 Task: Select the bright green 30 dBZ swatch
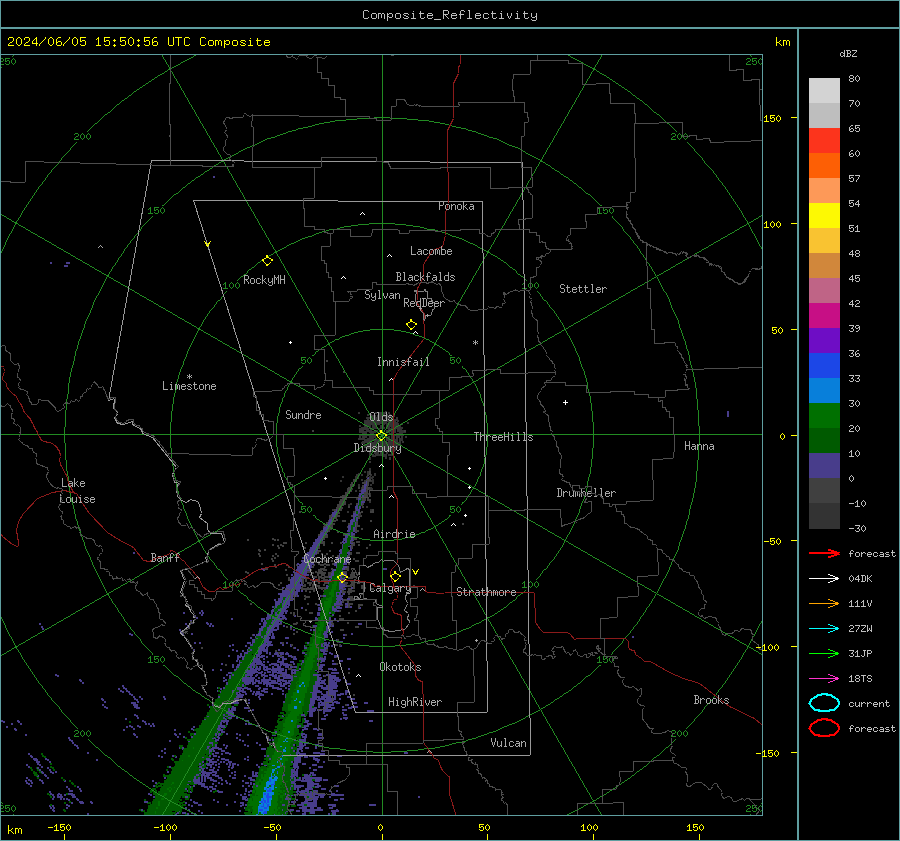[824, 415]
